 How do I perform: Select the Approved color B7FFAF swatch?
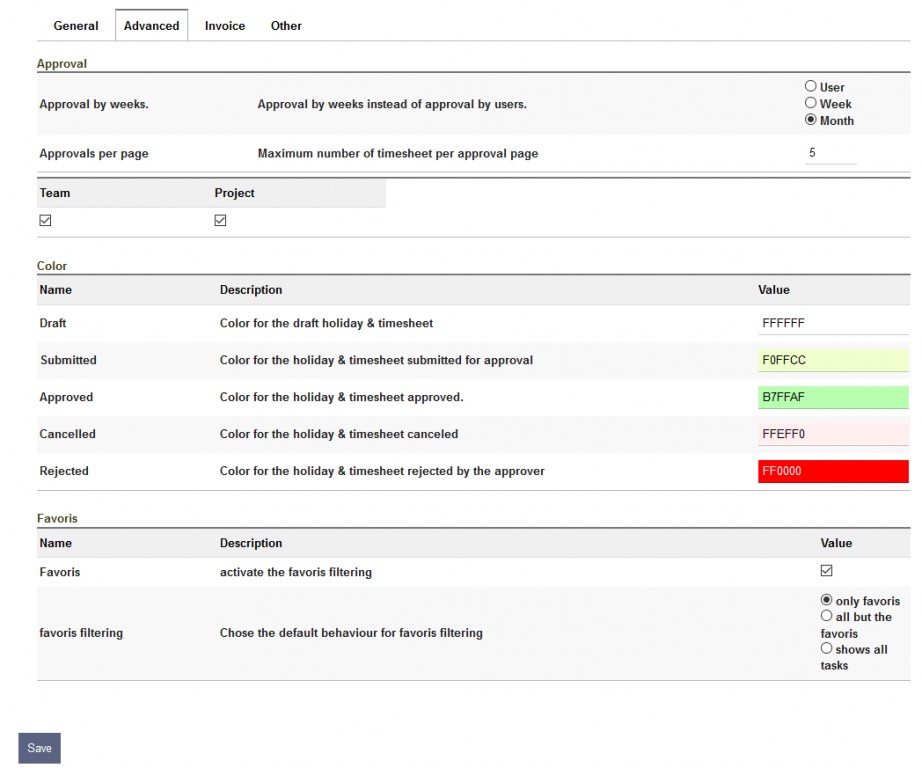(x=833, y=397)
